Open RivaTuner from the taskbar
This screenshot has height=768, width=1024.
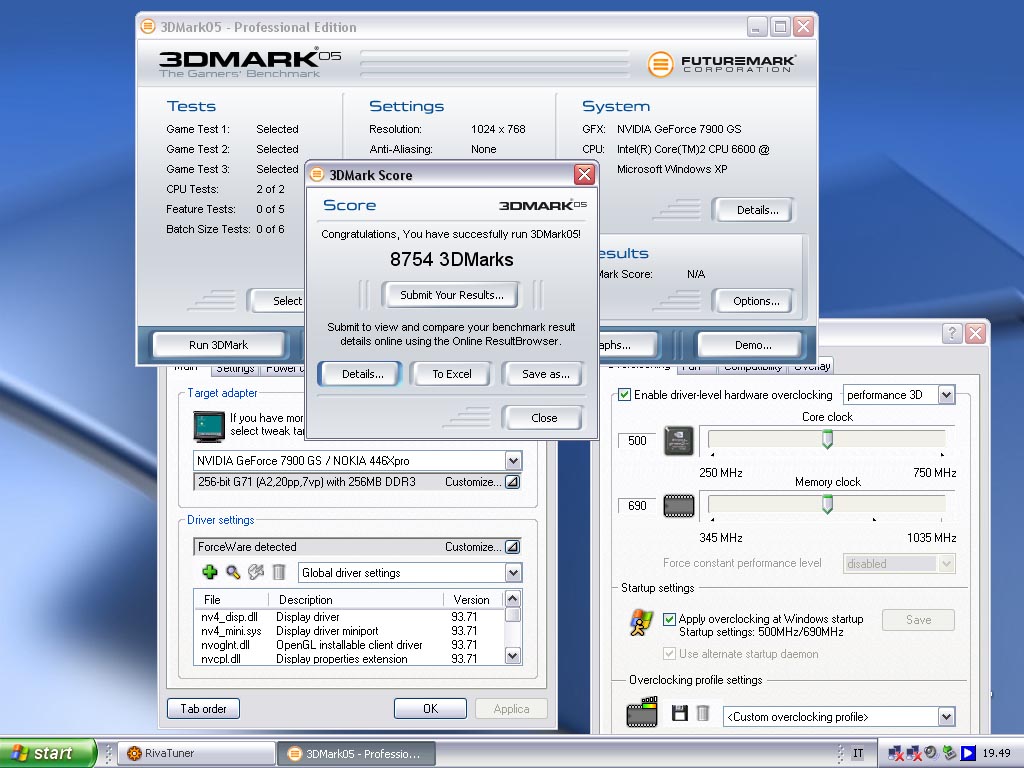coord(197,753)
